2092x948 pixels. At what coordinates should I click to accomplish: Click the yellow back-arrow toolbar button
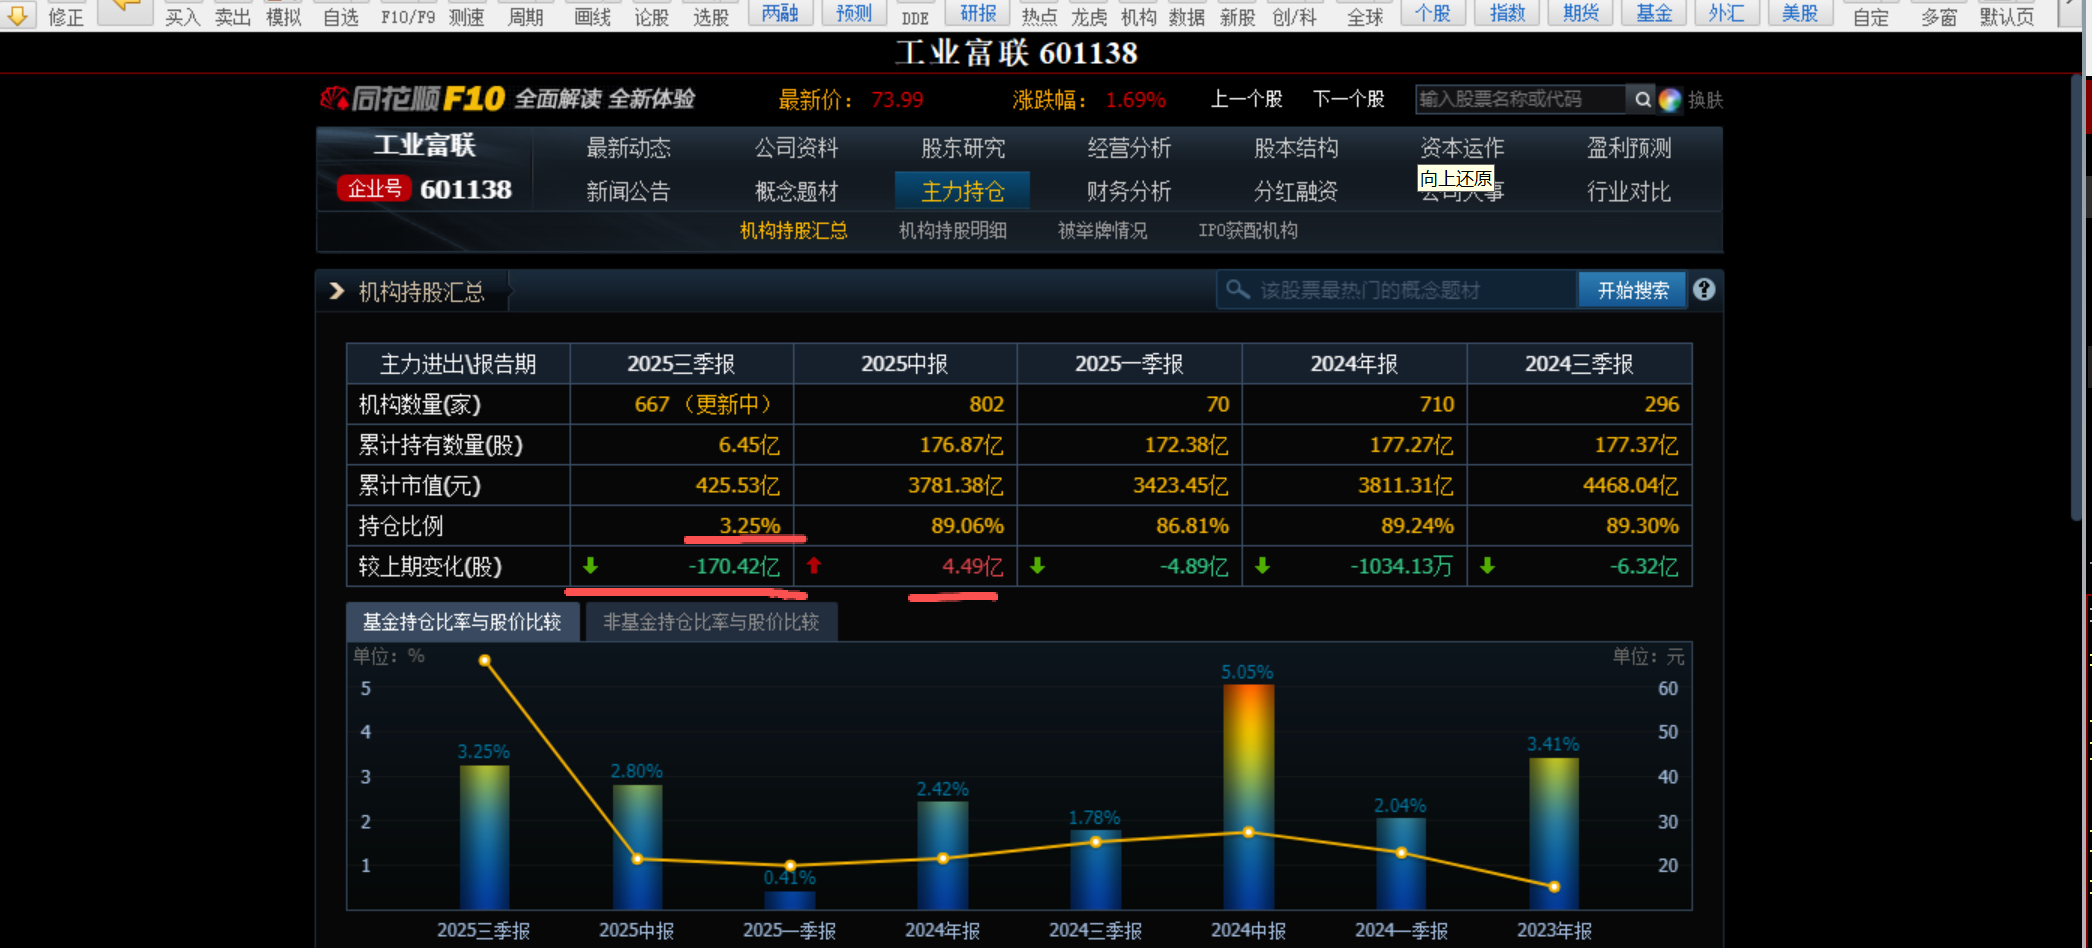tap(125, 10)
